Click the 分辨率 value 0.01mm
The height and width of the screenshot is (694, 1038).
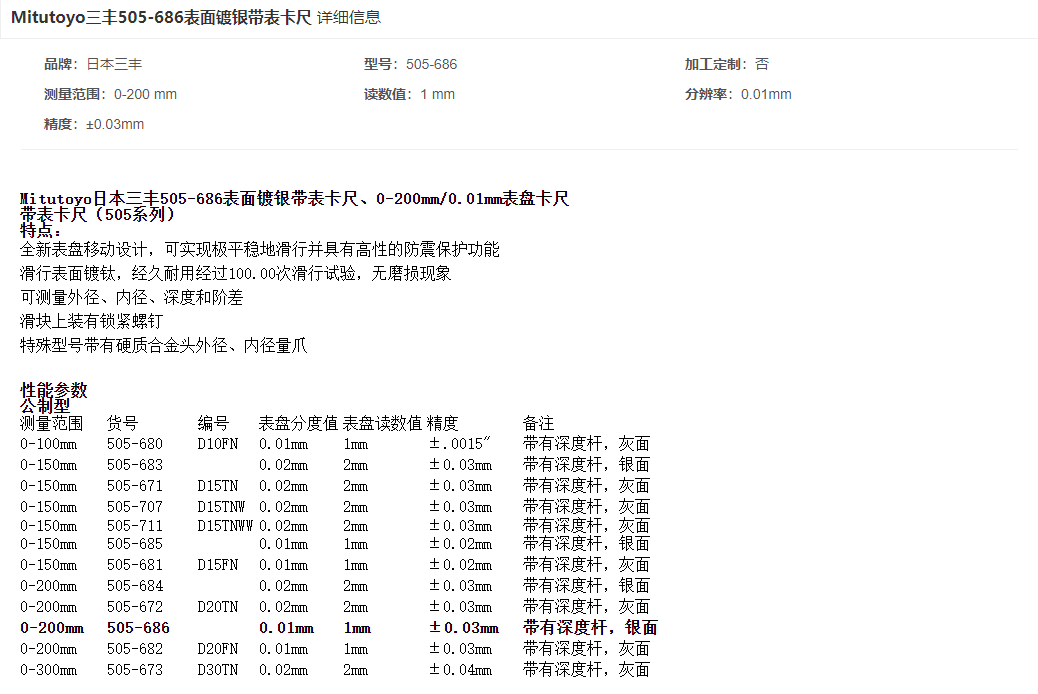click(765, 94)
